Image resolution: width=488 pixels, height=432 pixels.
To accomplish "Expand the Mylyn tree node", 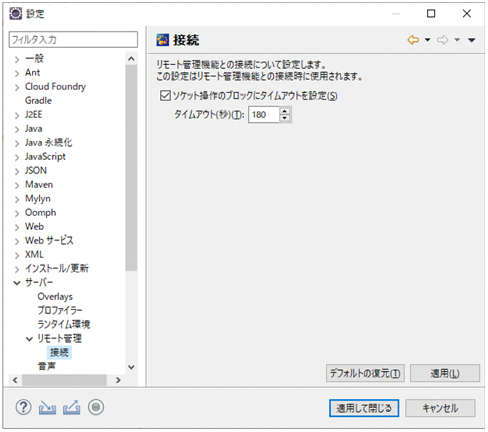I will [17, 199].
